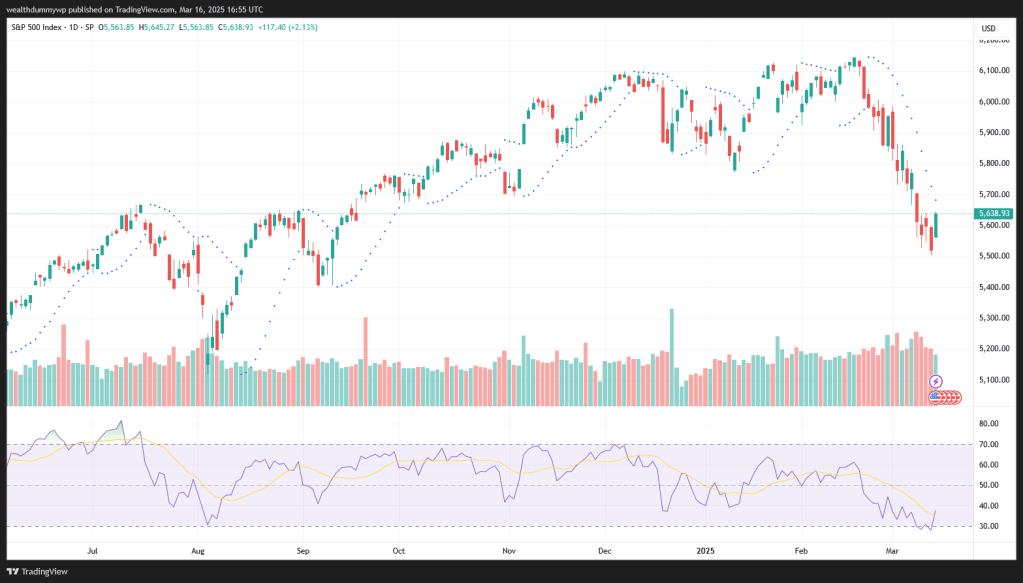Click the wealthdummywp published on TradingView text
This screenshot has width=1023, height=583.
coord(97,10)
